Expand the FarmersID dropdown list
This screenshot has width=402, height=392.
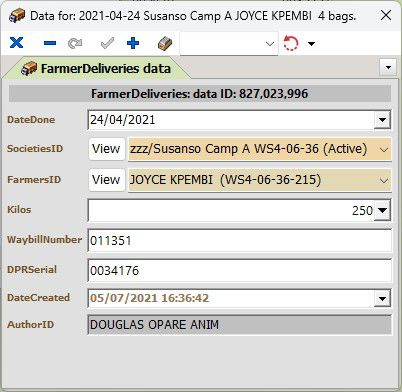click(x=384, y=180)
